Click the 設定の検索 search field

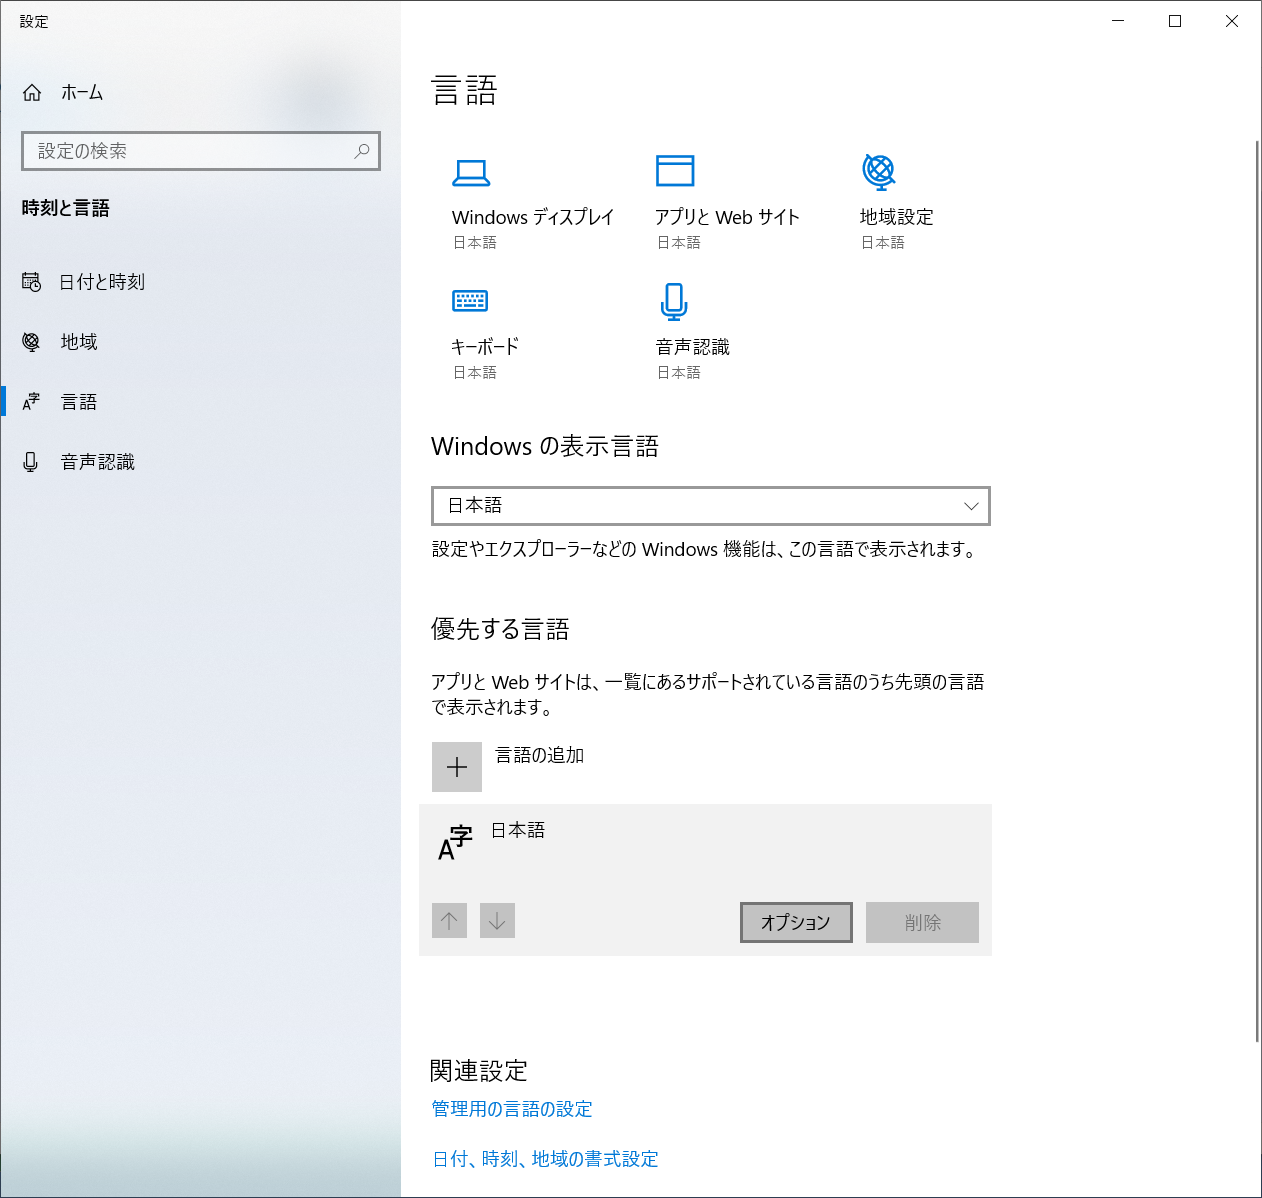coord(190,151)
